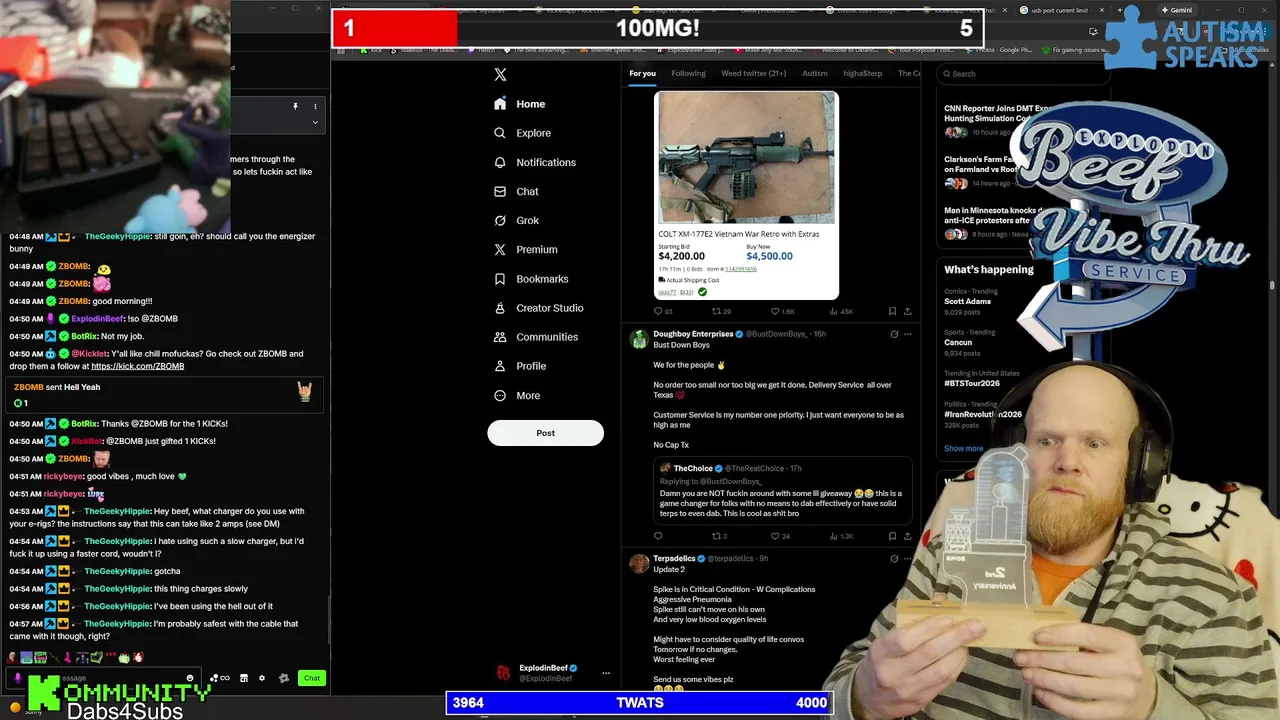Image resolution: width=1280 pixels, height=720 pixels.
Task: Open the Autism timeline tab
Action: click(x=815, y=73)
